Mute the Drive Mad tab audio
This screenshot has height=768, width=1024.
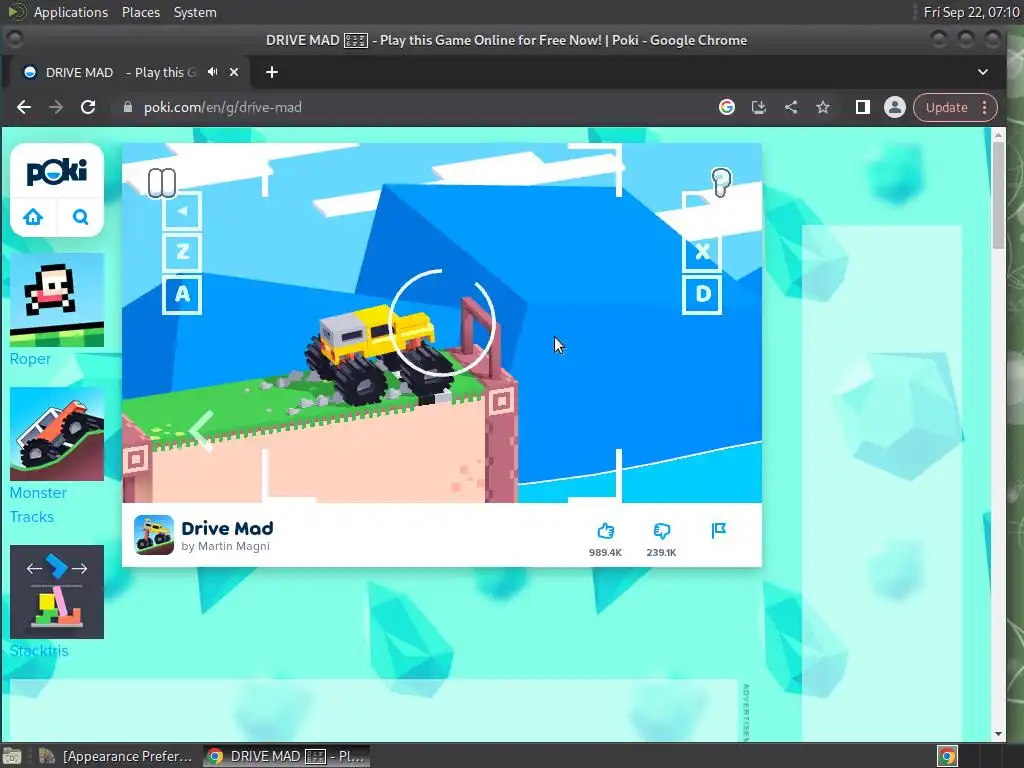(x=212, y=72)
